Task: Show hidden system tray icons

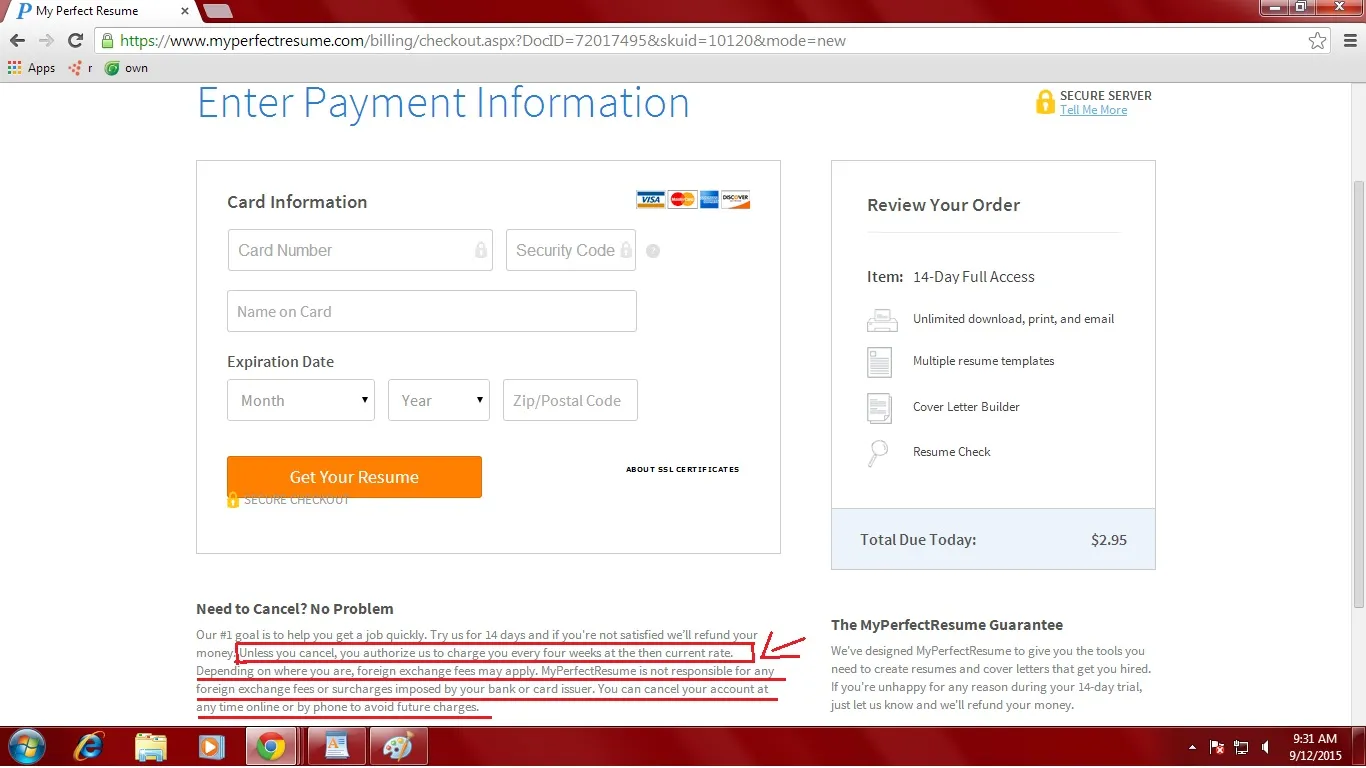Action: point(1193,747)
